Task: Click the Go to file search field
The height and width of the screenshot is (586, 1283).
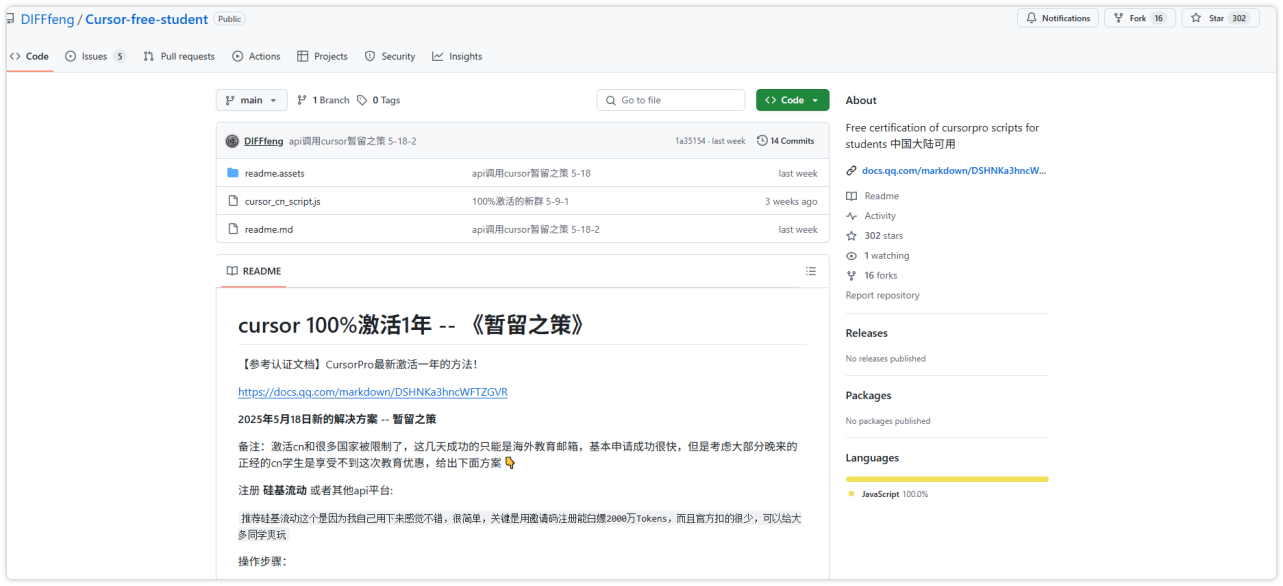Action: coord(671,100)
